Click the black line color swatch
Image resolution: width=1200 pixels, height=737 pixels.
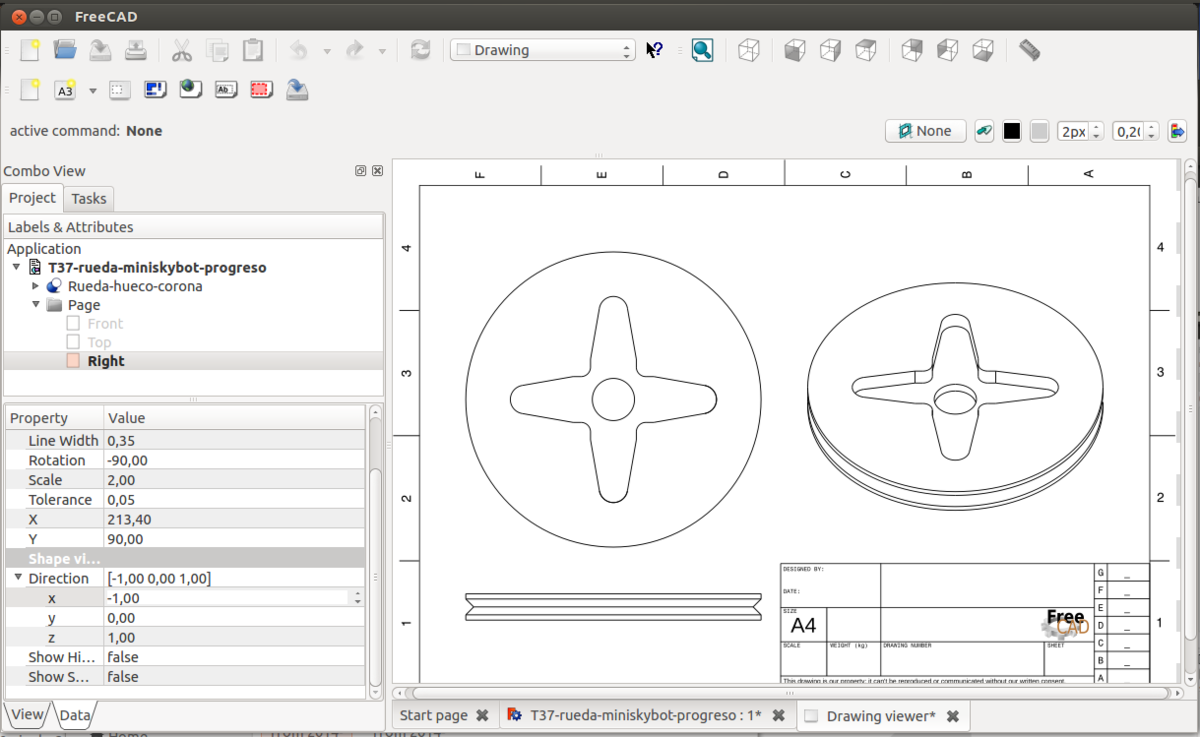tap(1012, 131)
